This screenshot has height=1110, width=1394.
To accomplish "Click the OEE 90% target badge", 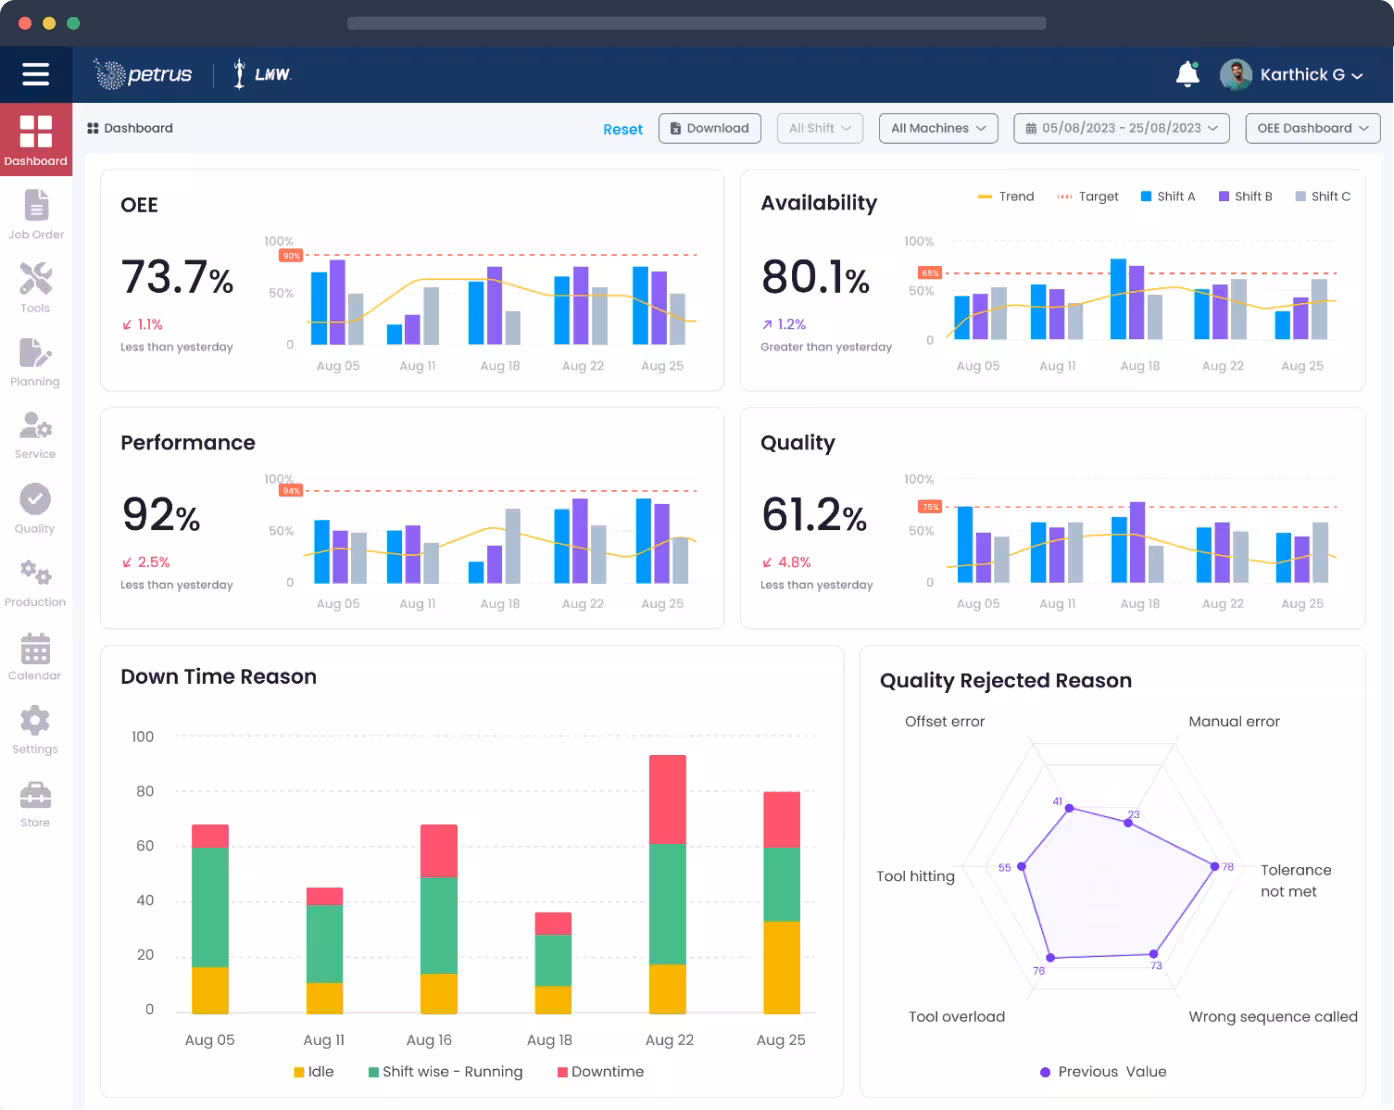I will tap(291, 256).
